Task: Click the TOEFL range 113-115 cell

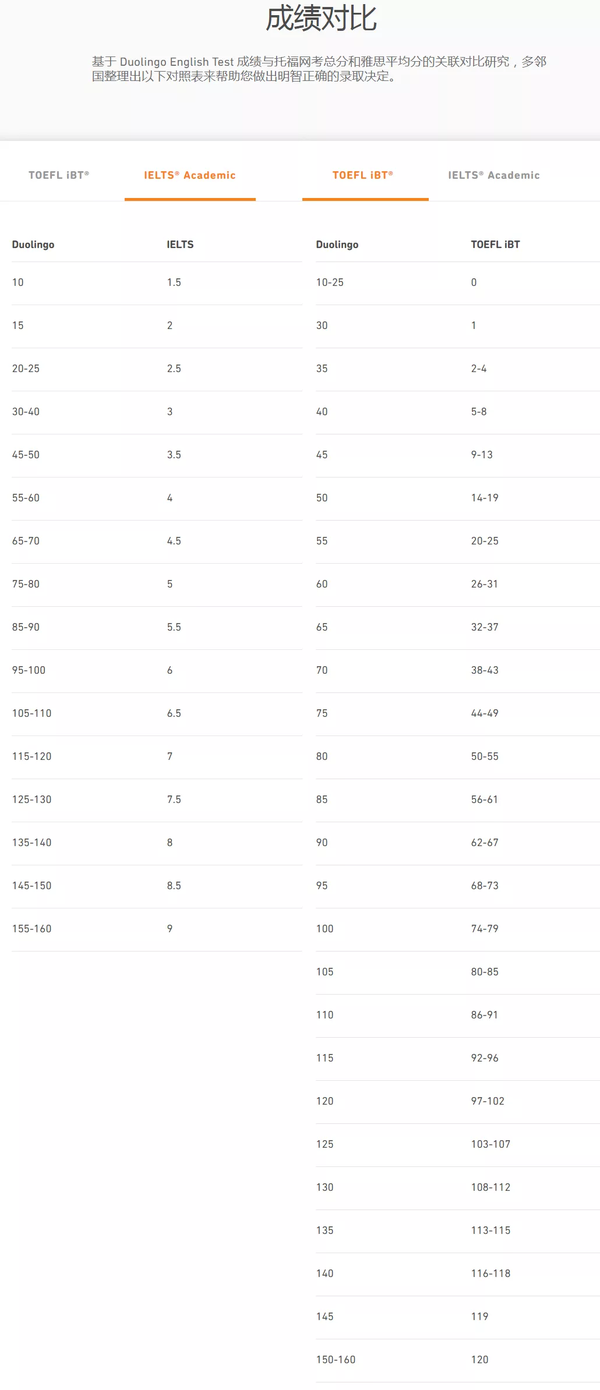Action: click(491, 1230)
